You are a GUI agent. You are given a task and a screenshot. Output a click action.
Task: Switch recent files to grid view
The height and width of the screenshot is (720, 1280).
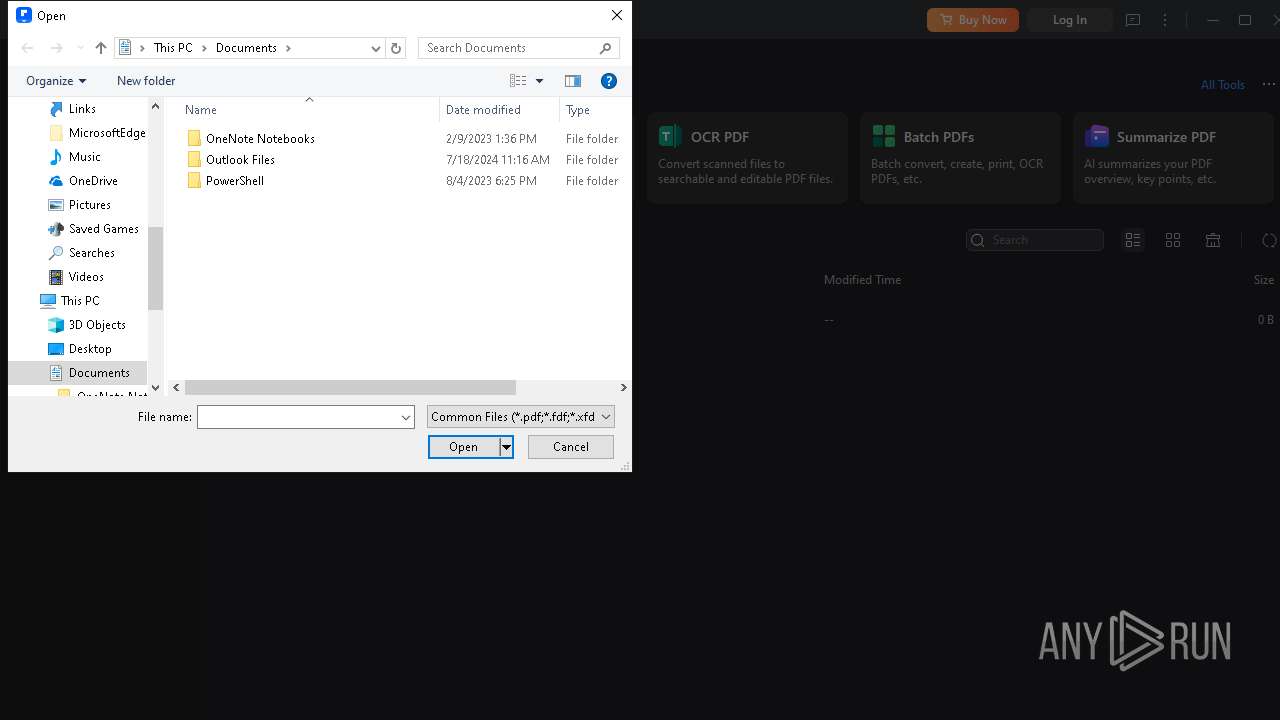click(x=1173, y=240)
